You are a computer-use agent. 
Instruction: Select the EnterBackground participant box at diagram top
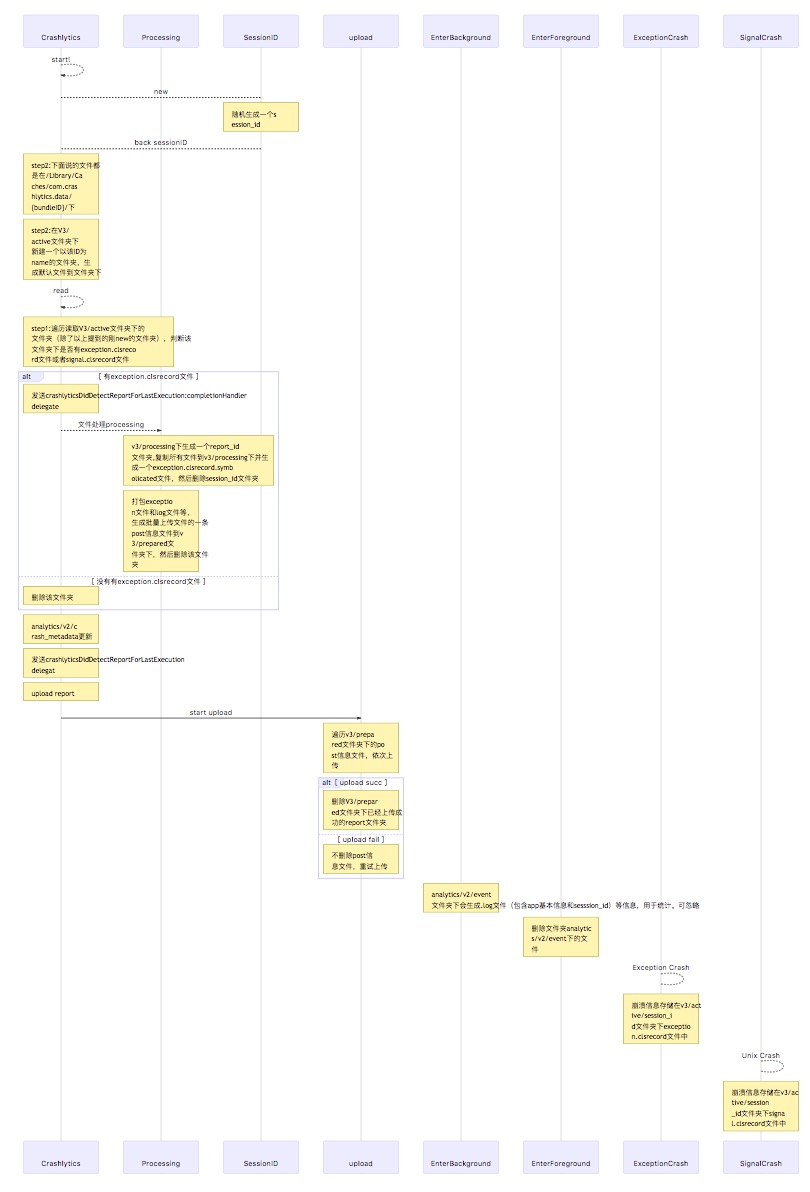(460, 31)
